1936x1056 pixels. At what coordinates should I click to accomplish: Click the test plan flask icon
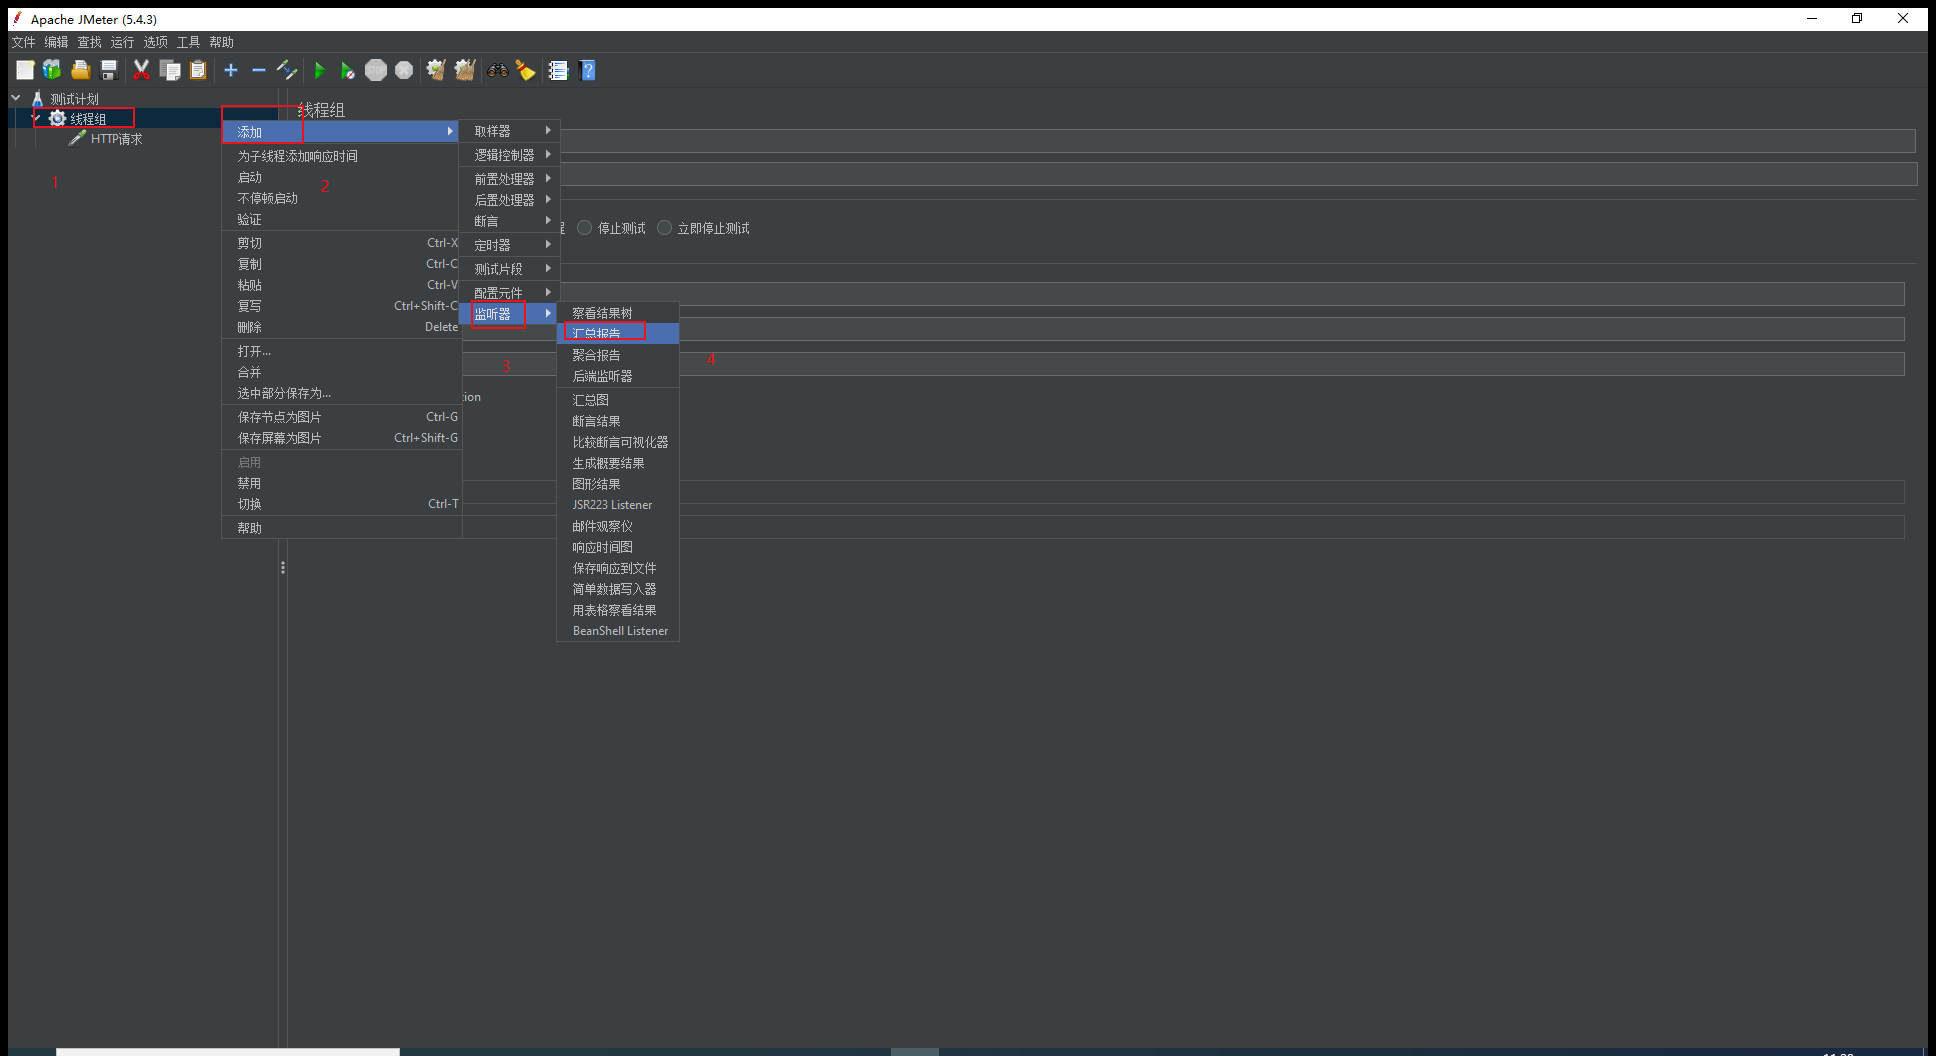(38, 99)
